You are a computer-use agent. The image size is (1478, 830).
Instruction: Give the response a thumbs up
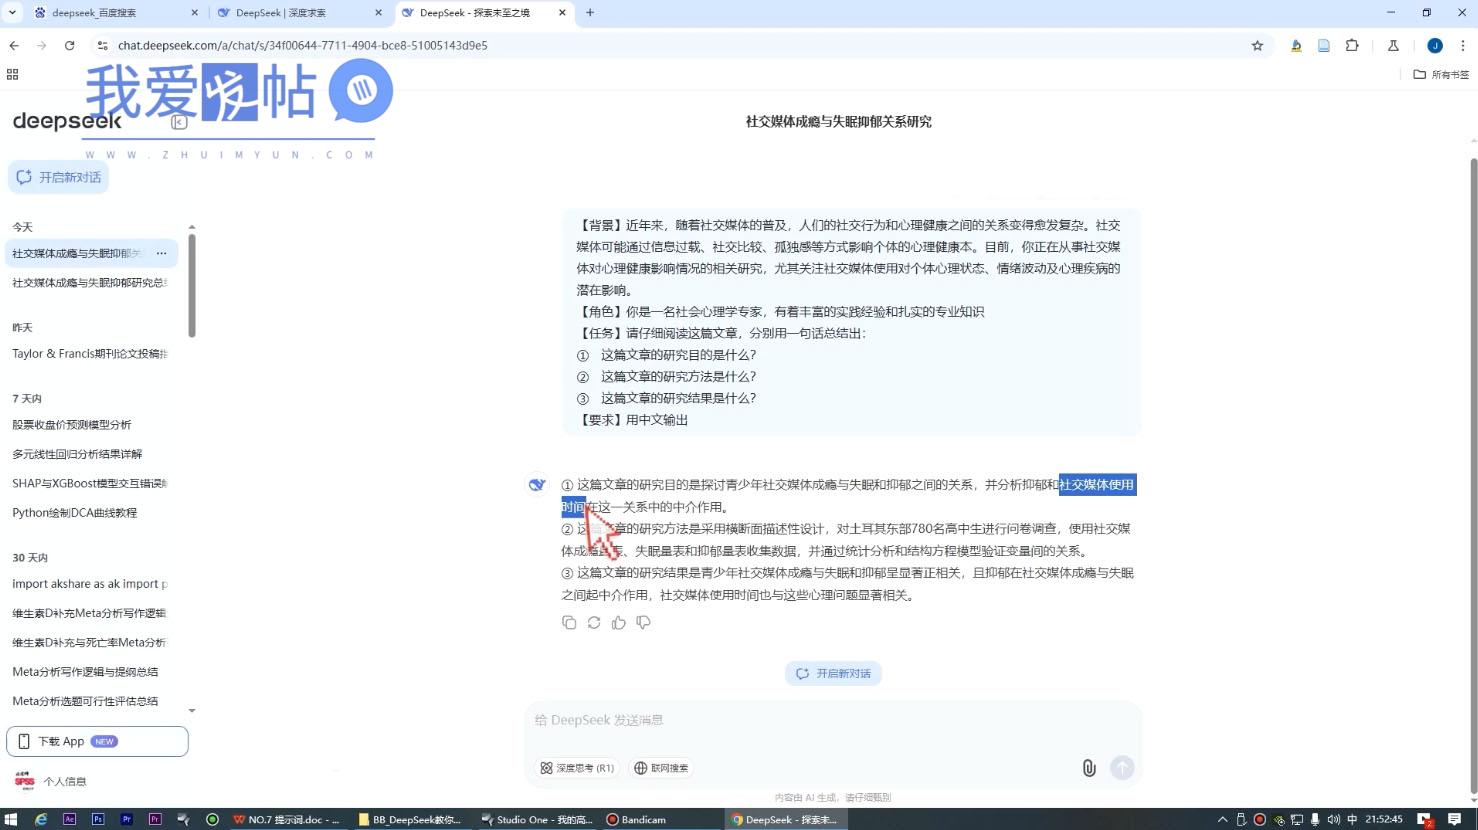(619, 622)
